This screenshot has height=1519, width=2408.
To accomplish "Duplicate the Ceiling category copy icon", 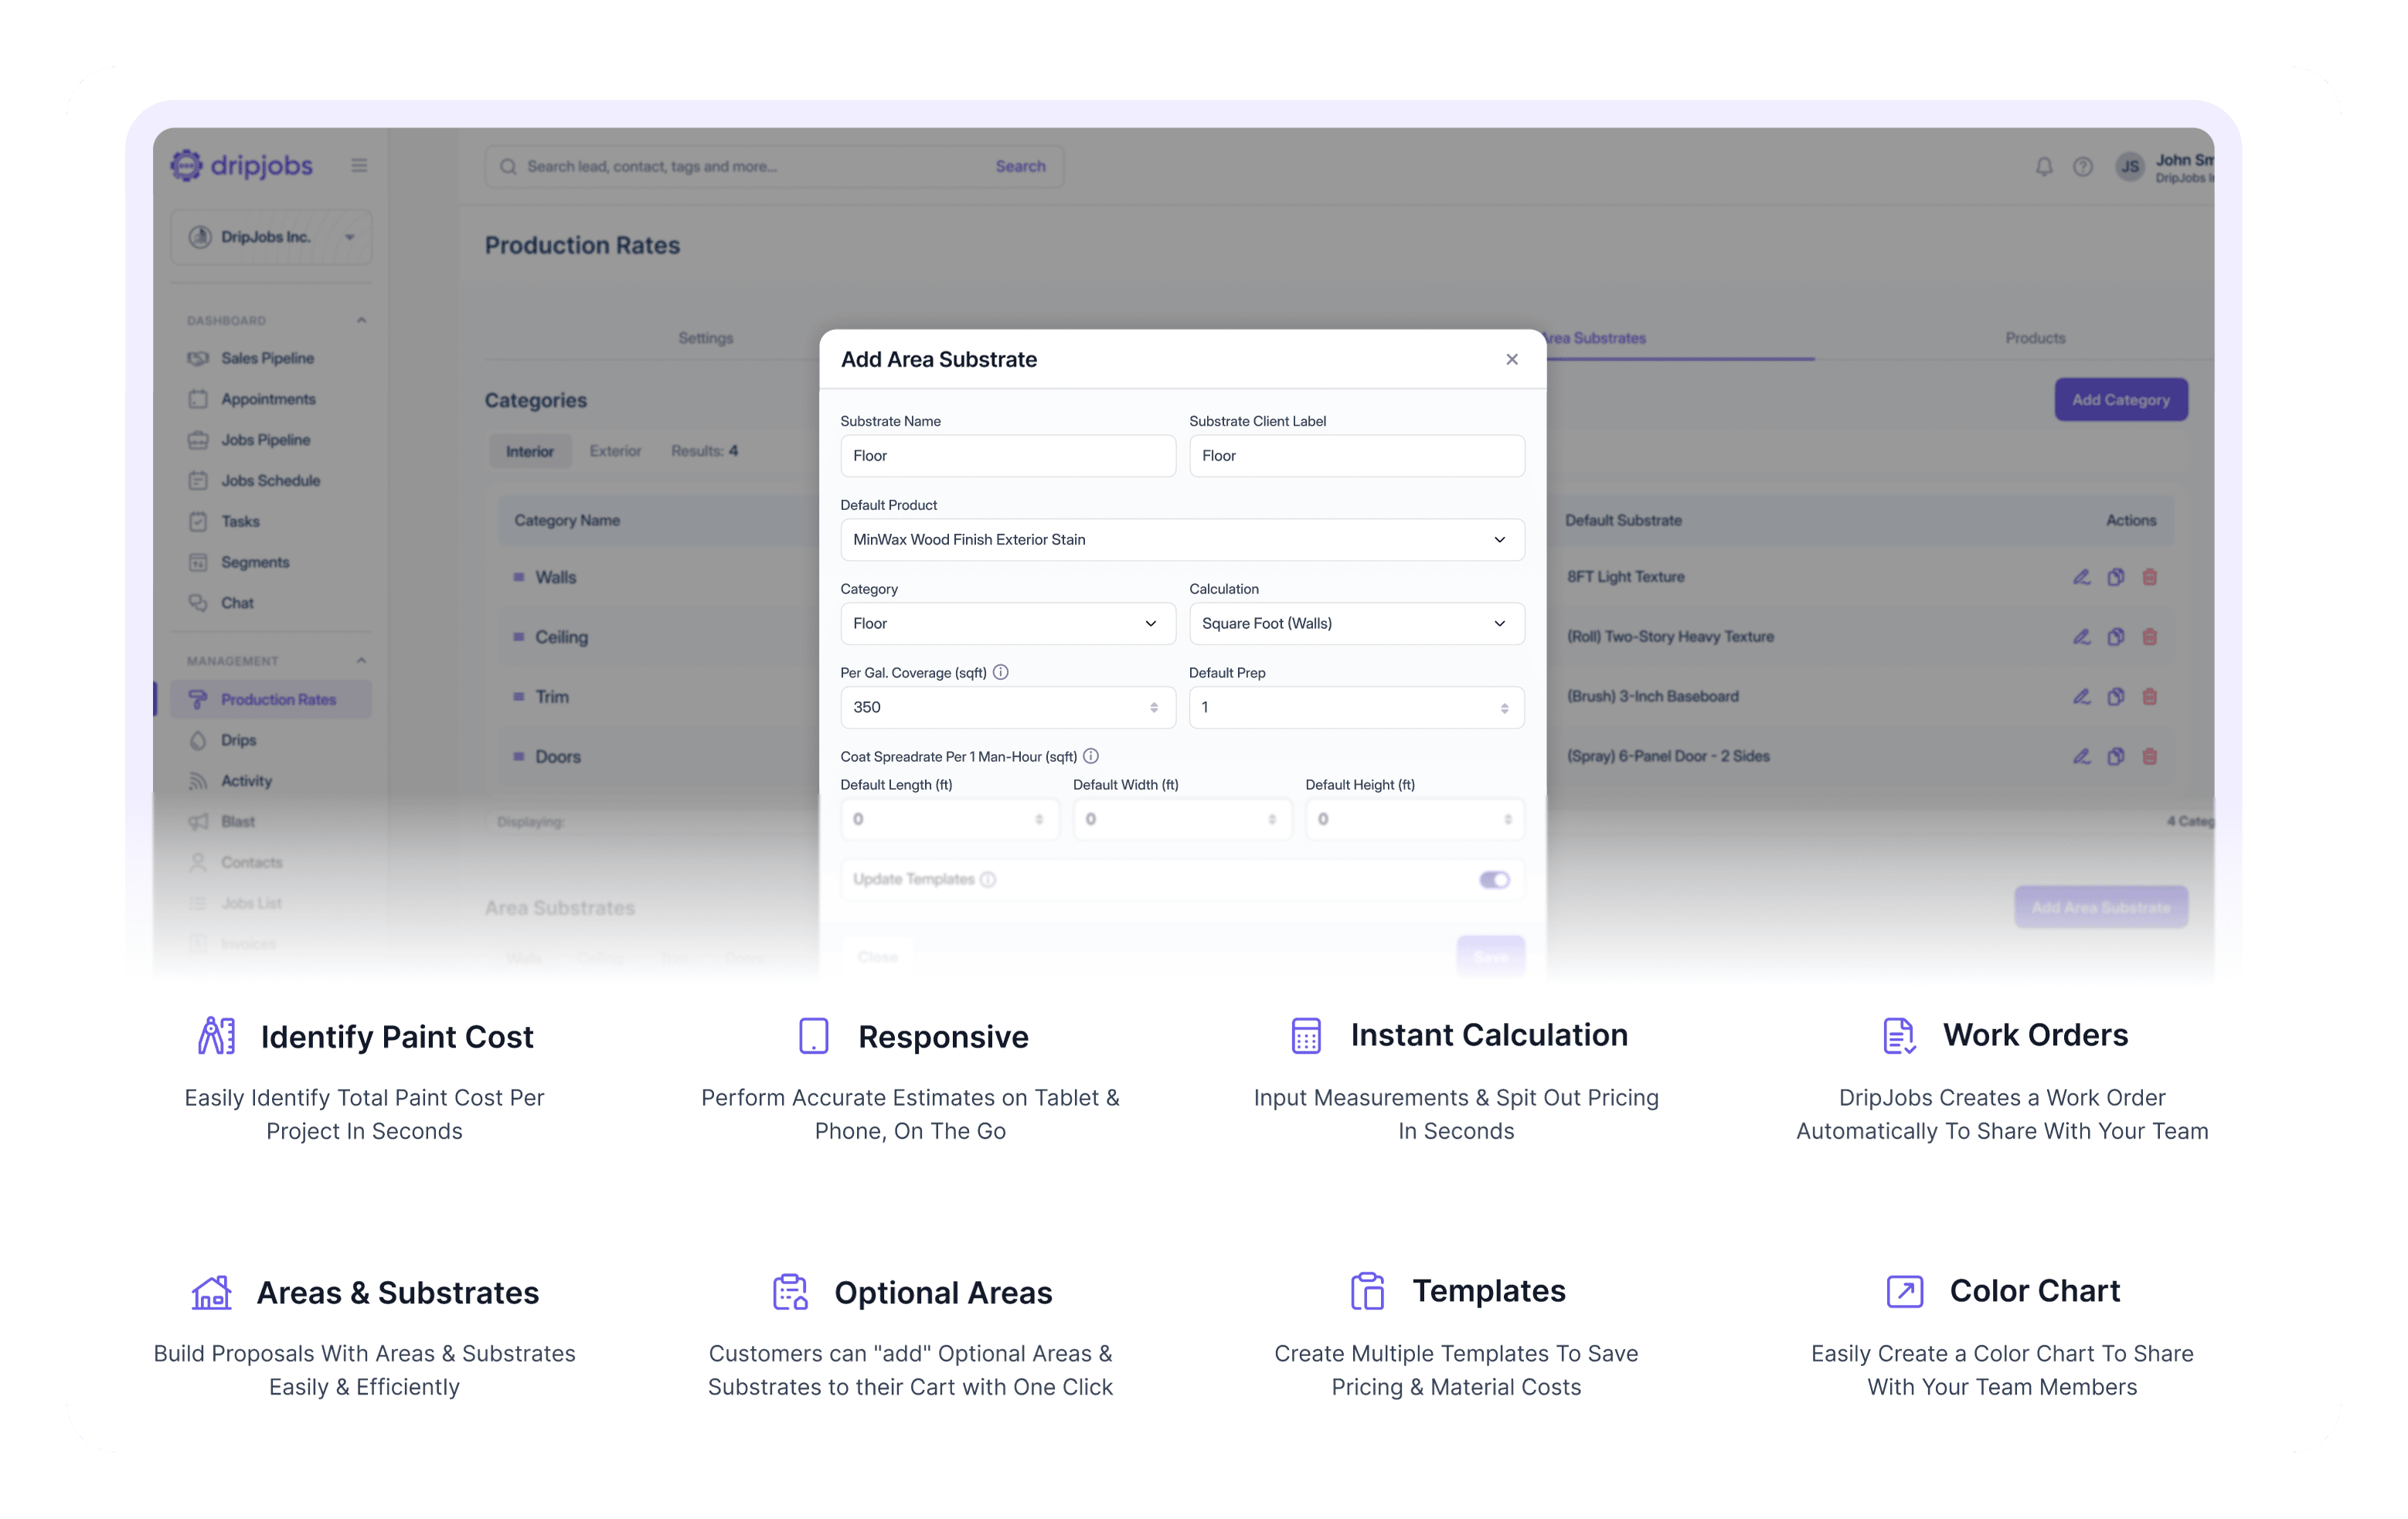I will pyautogui.click(x=2115, y=637).
